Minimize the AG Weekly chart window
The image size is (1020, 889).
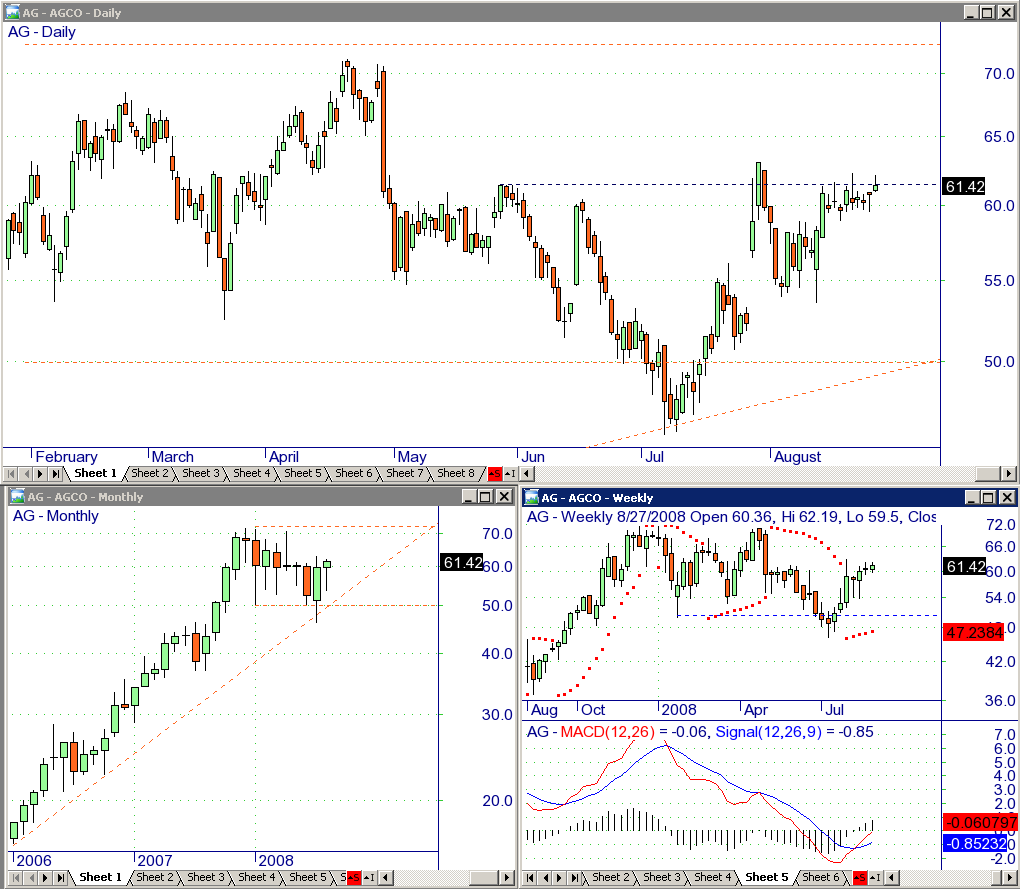coord(972,498)
